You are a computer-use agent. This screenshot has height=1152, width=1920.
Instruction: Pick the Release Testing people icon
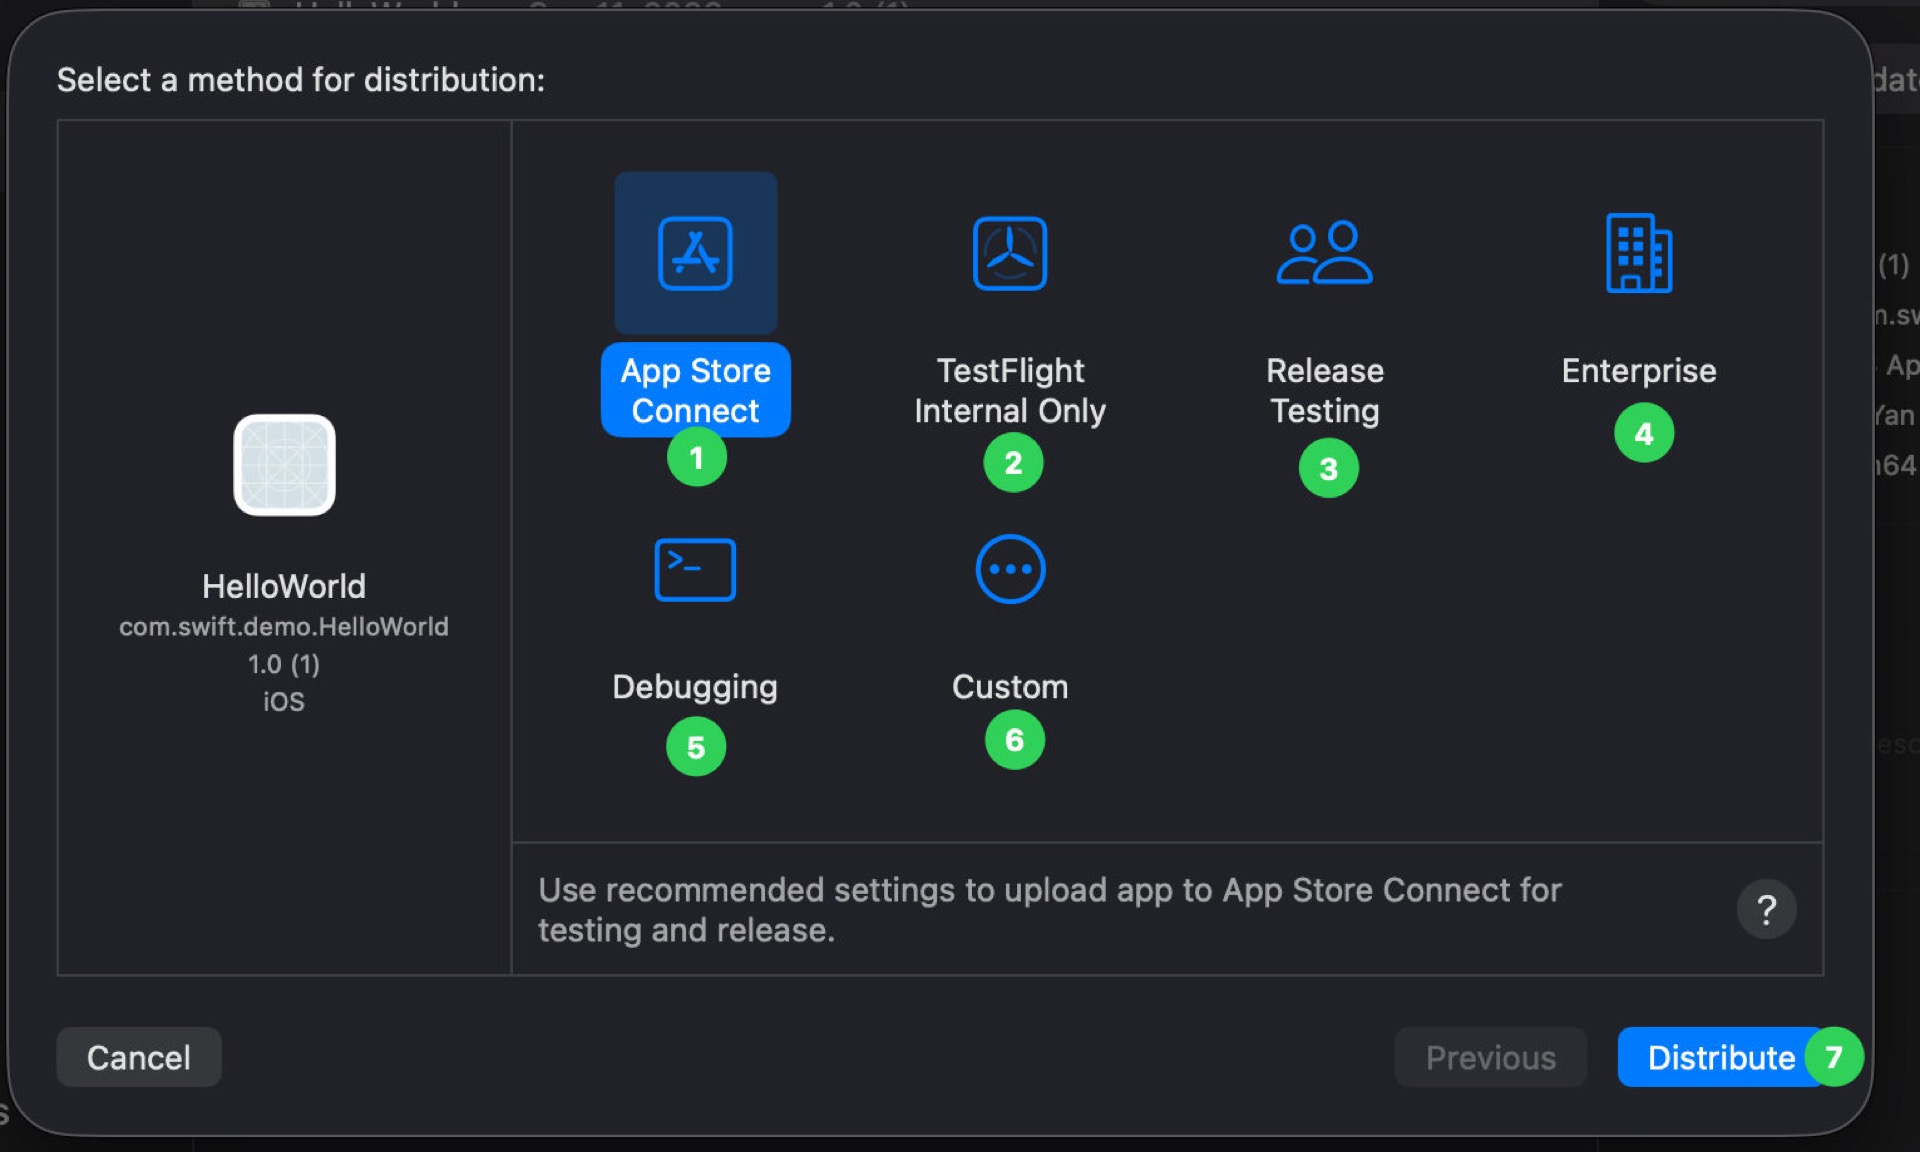[x=1324, y=253]
